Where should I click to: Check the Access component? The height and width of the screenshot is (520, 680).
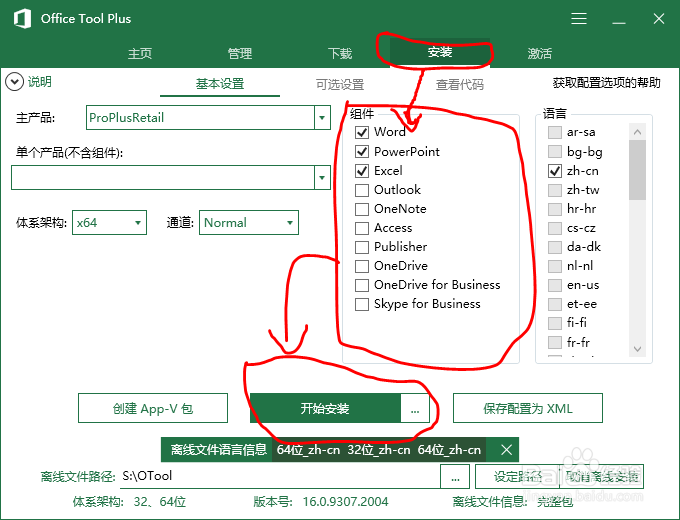[362, 228]
